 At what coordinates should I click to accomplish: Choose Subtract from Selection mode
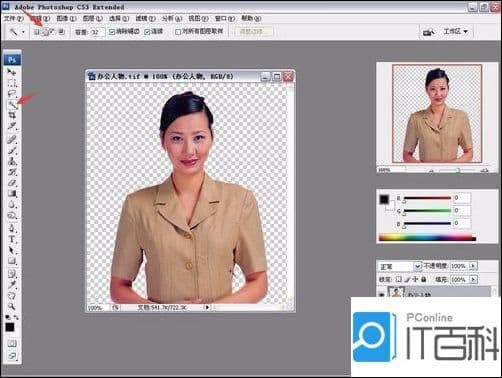pos(53,32)
